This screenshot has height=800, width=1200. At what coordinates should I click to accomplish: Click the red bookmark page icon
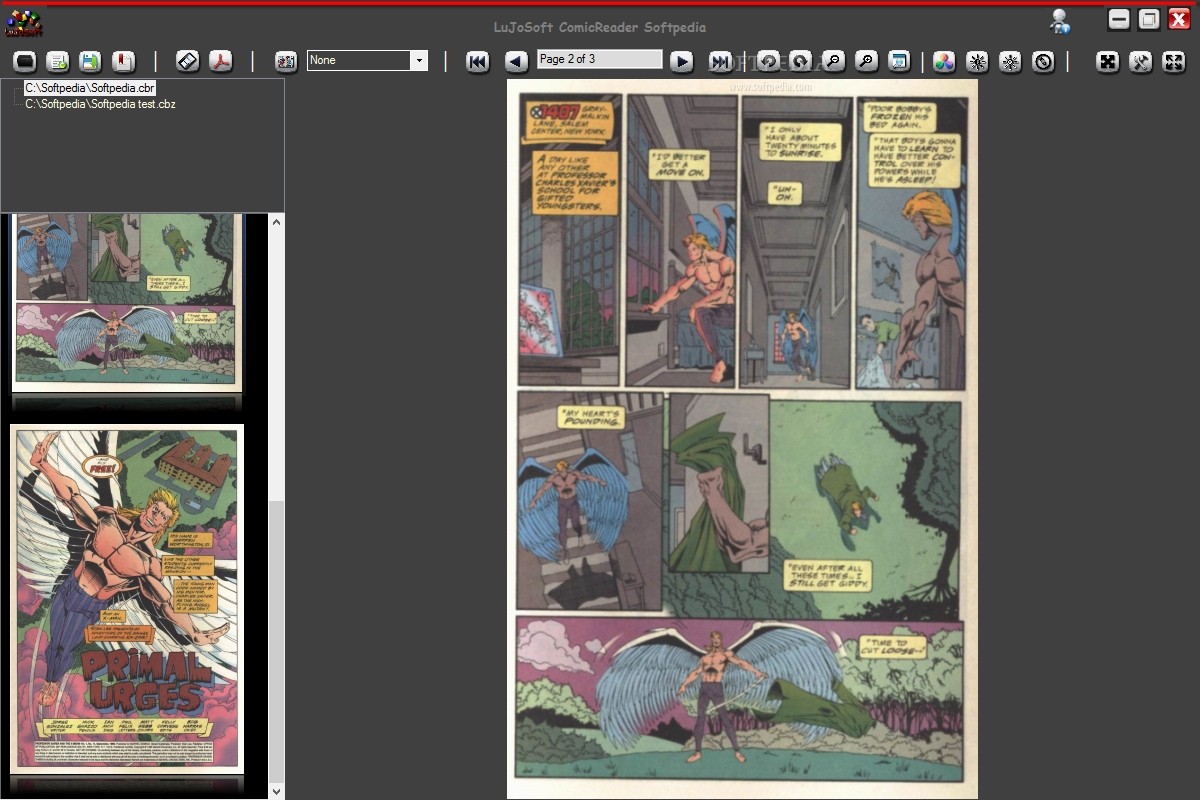pos(124,61)
